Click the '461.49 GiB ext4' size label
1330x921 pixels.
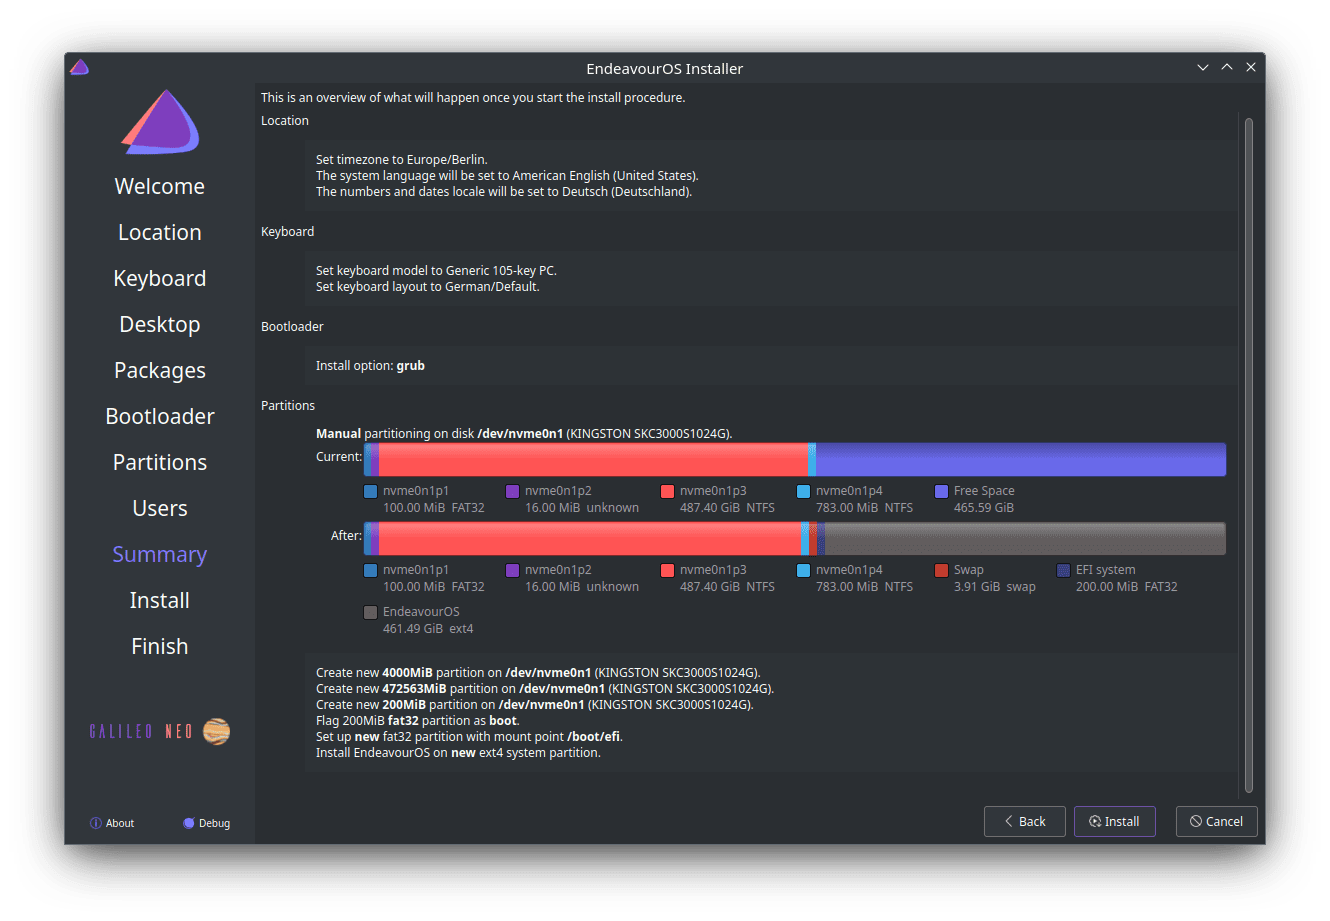(428, 629)
